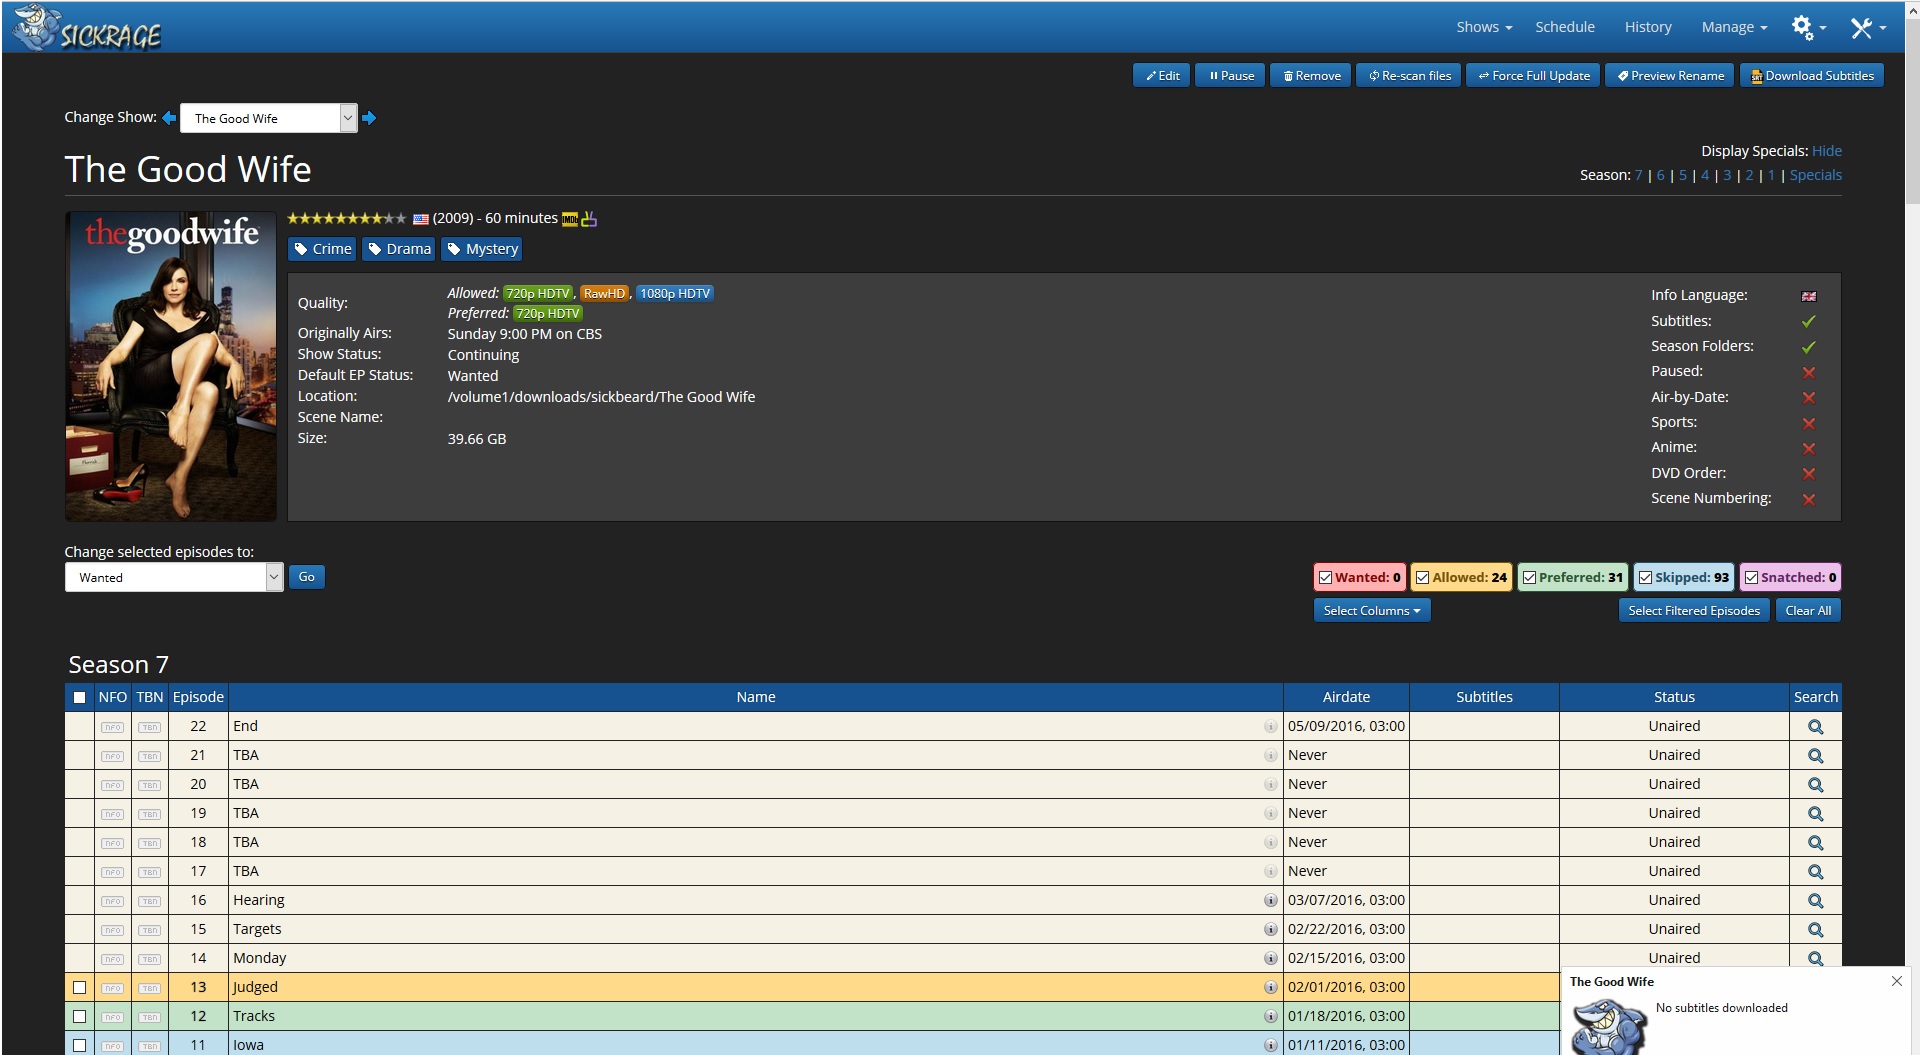Toggle the Allowed: 24 filter checkbox
Screen dimensions: 1920x1055
(x=1422, y=578)
